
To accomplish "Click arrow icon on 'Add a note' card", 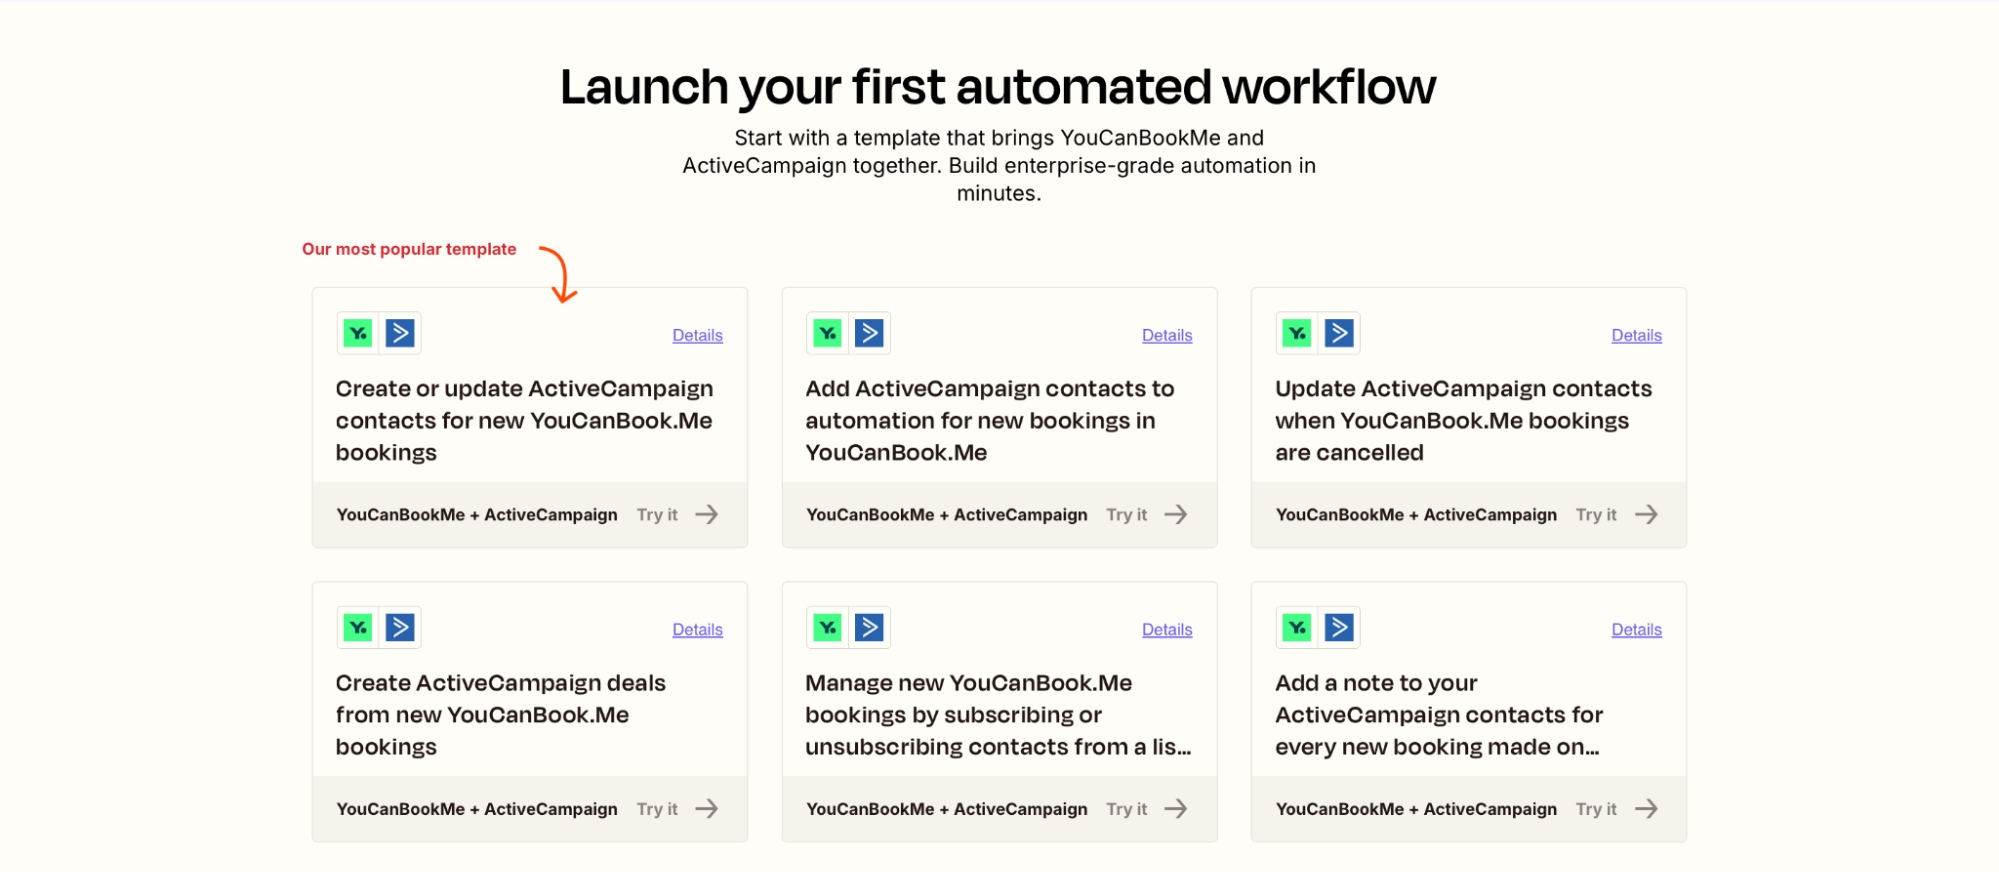I will point(1646,808).
